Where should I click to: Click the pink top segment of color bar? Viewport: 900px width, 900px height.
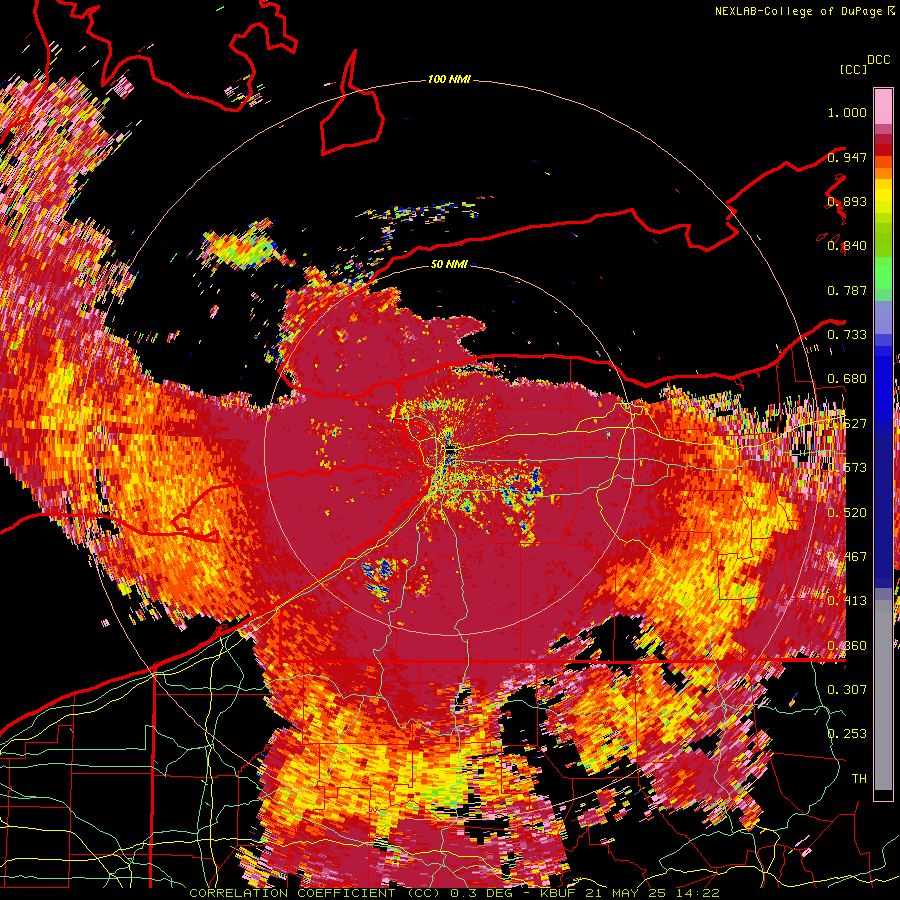pos(883,106)
